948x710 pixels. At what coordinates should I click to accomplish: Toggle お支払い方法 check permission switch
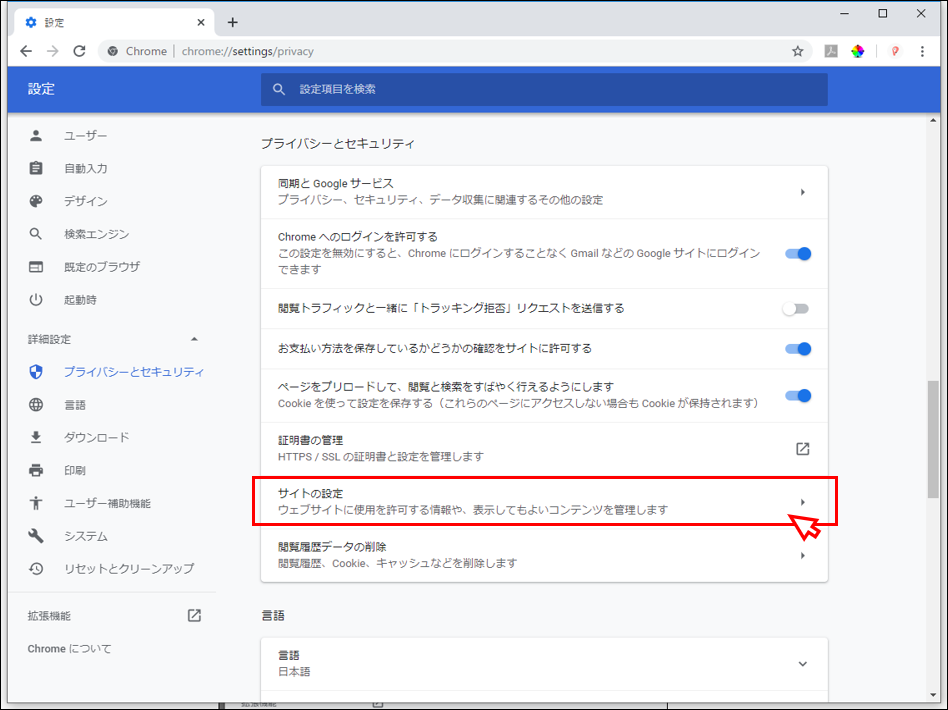(797, 349)
